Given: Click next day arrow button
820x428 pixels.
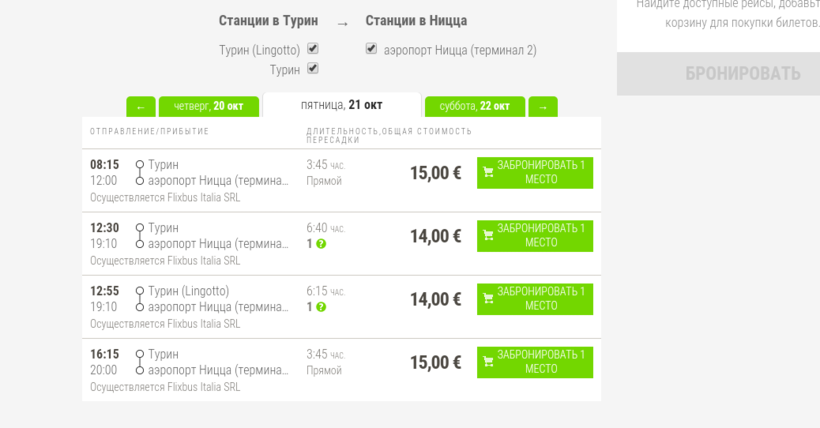Looking at the screenshot, I should [x=543, y=106].
